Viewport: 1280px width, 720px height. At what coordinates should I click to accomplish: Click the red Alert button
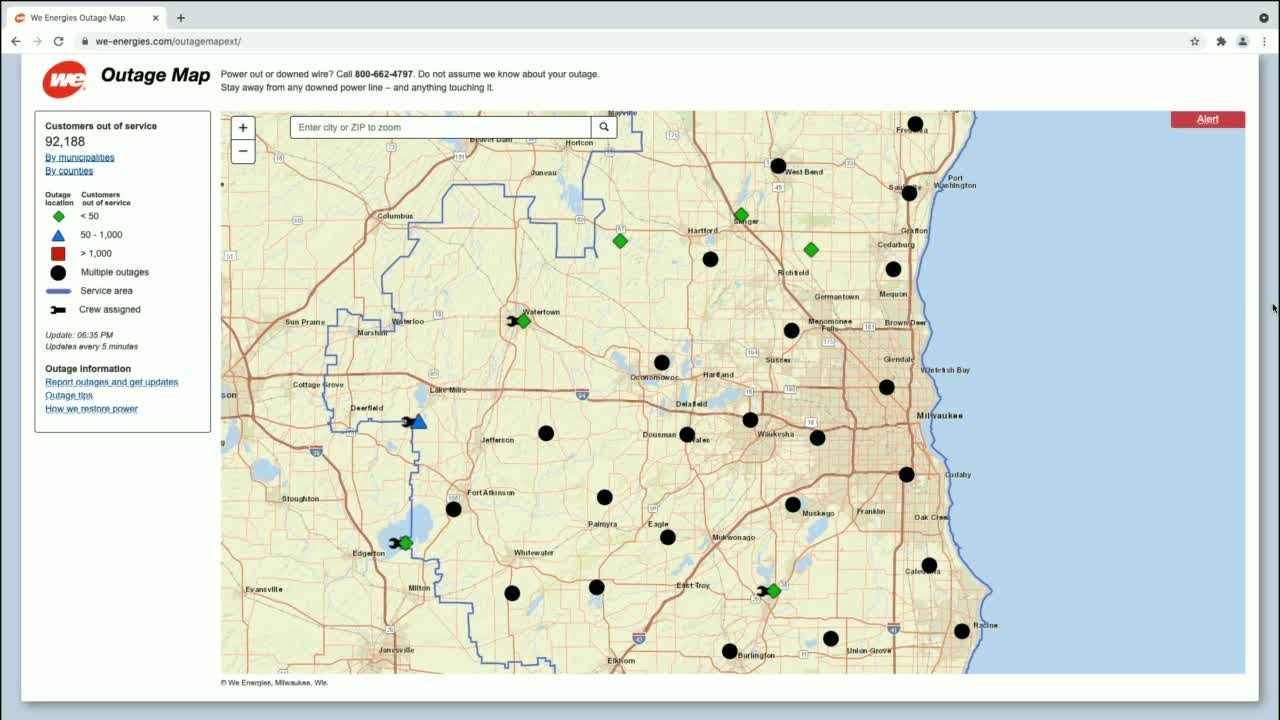(1208, 119)
